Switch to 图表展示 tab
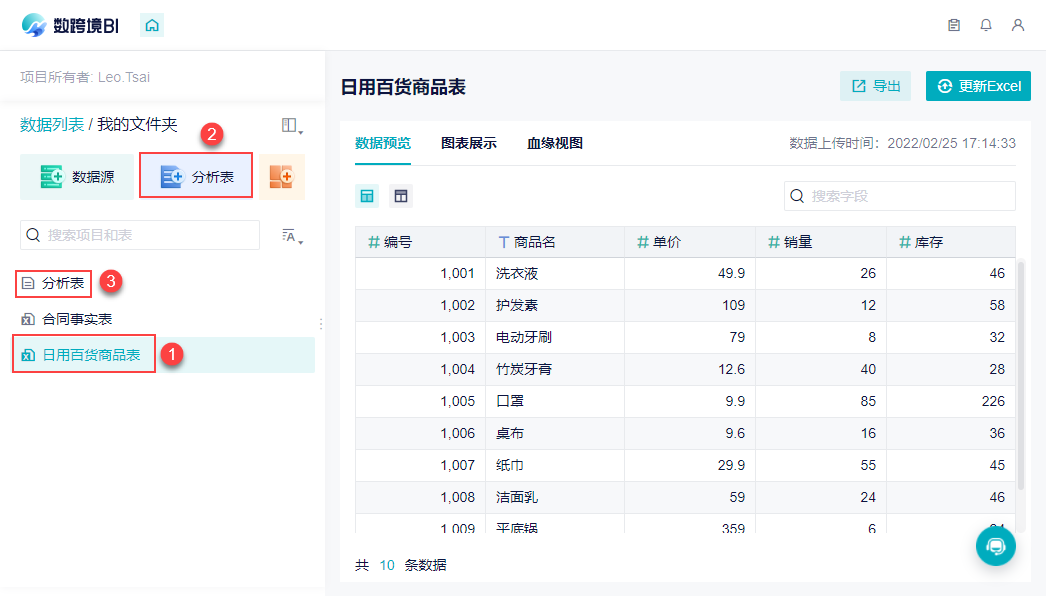1046x596 pixels. (468, 143)
